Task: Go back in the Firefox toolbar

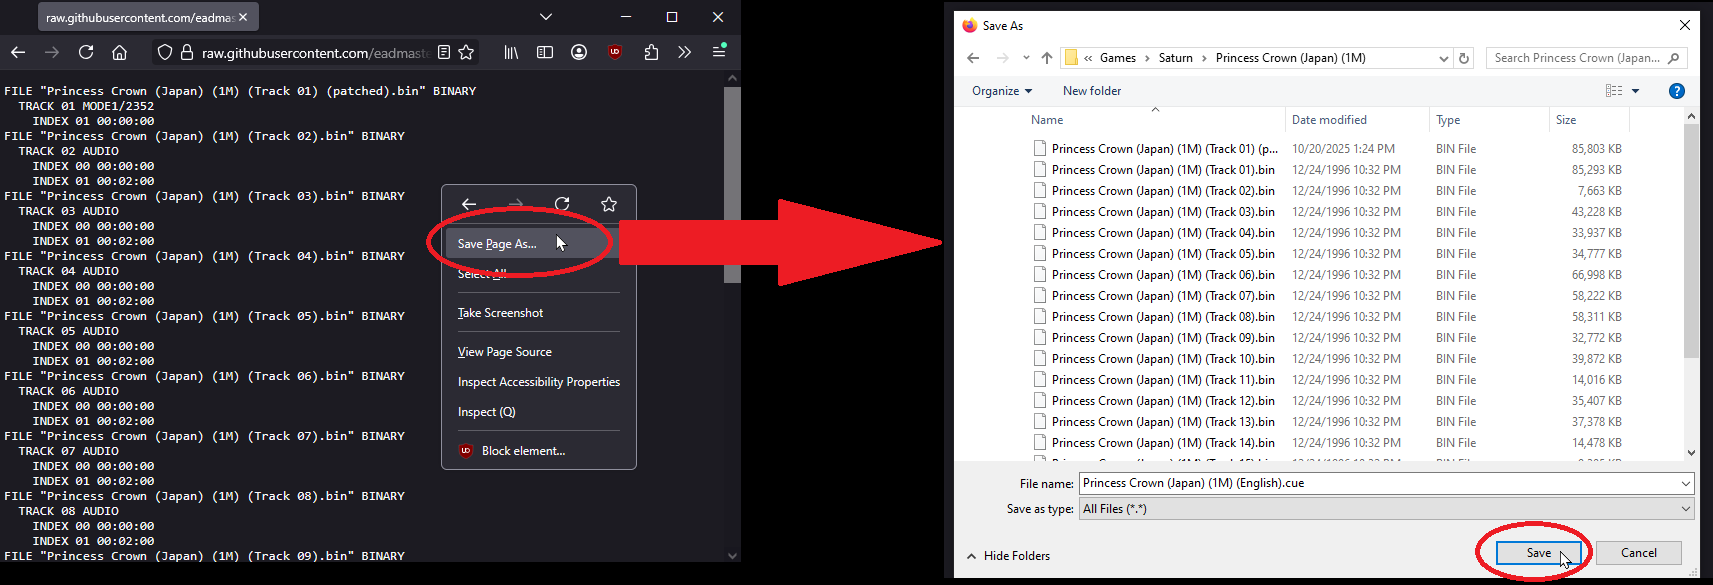Action: tap(18, 52)
